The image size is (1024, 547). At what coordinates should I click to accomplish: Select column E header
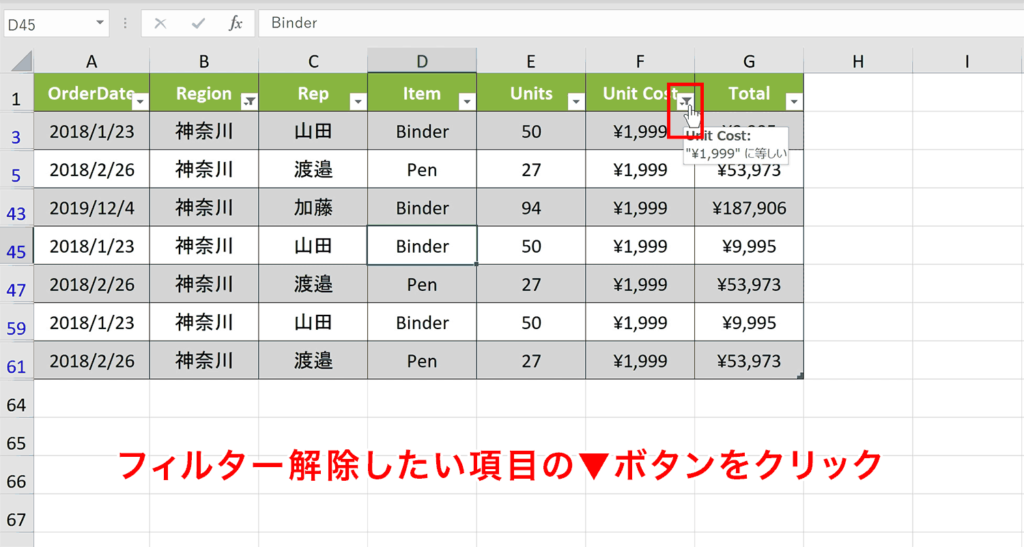(x=531, y=61)
